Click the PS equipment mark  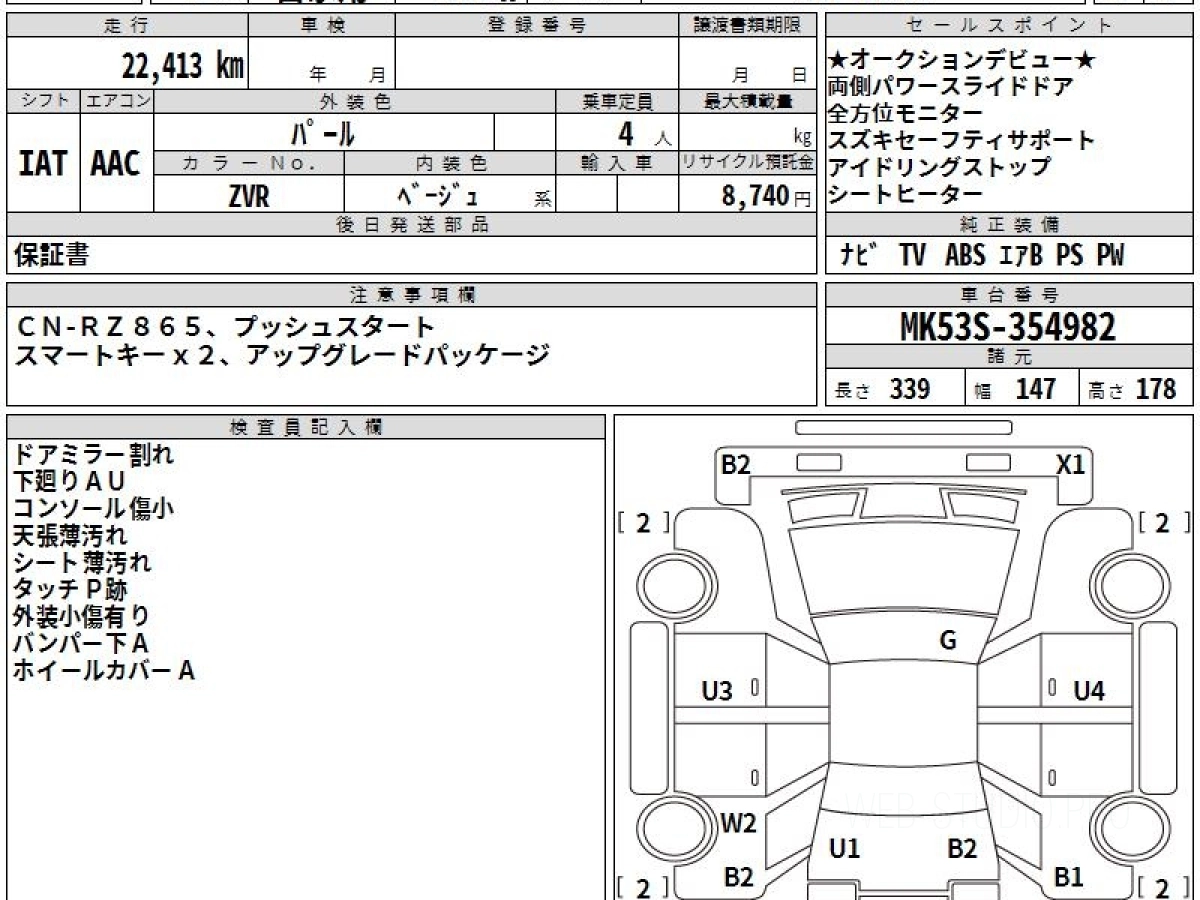tap(1069, 256)
